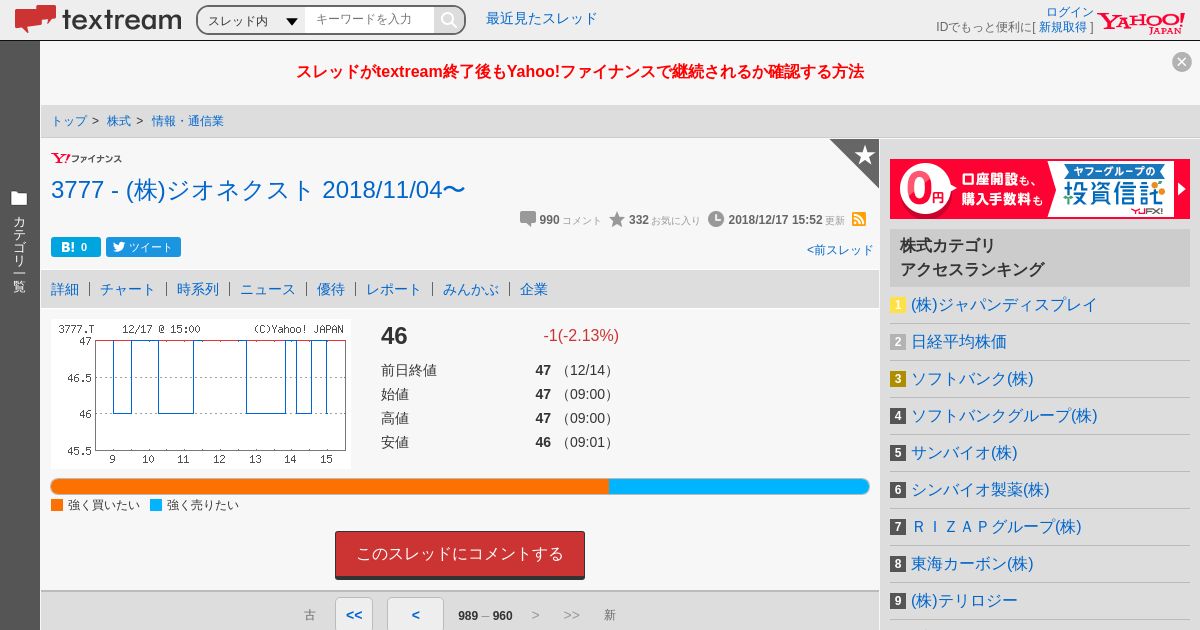The height and width of the screenshot is (630, 1200).
Task: Open the Yahoo! JAPAN logo link
Action: point(1141,23)
